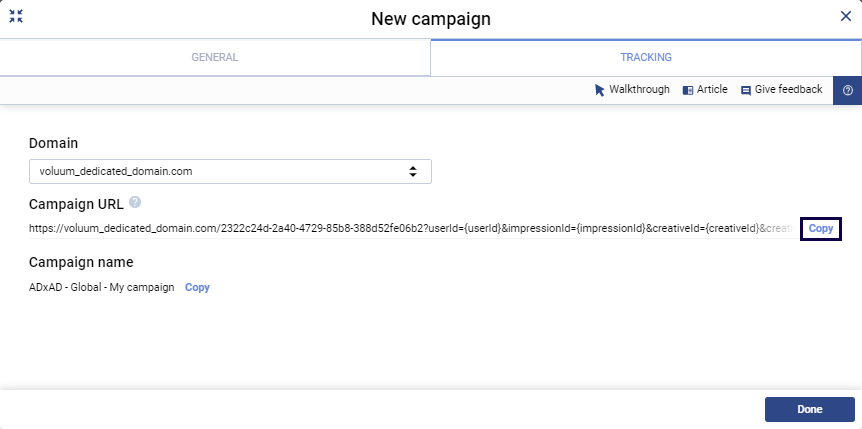862x429 pixels.
Task: Click the ADxAD - Global - My campaign text
Action: (x=102, y=287)
